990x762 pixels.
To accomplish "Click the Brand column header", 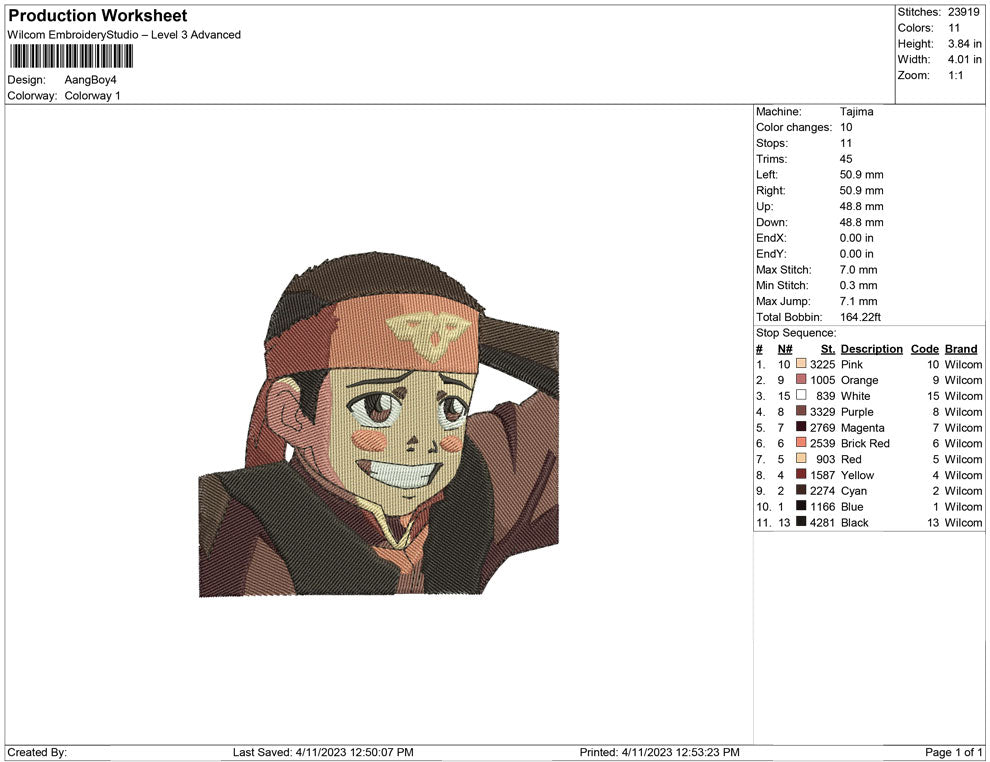I will click(960, 349).
